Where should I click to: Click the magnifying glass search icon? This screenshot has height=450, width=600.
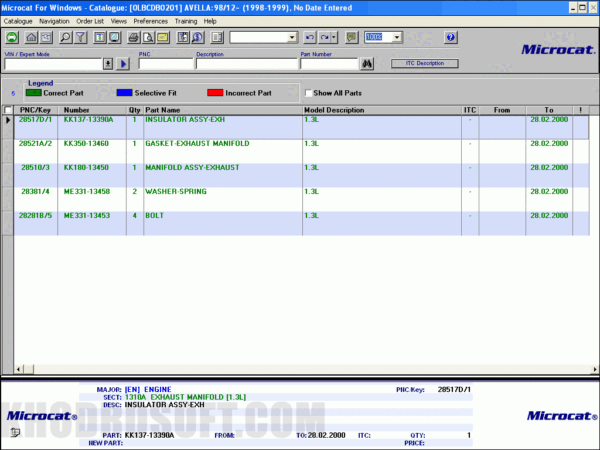pyautogui.click(x=65, y=37)
